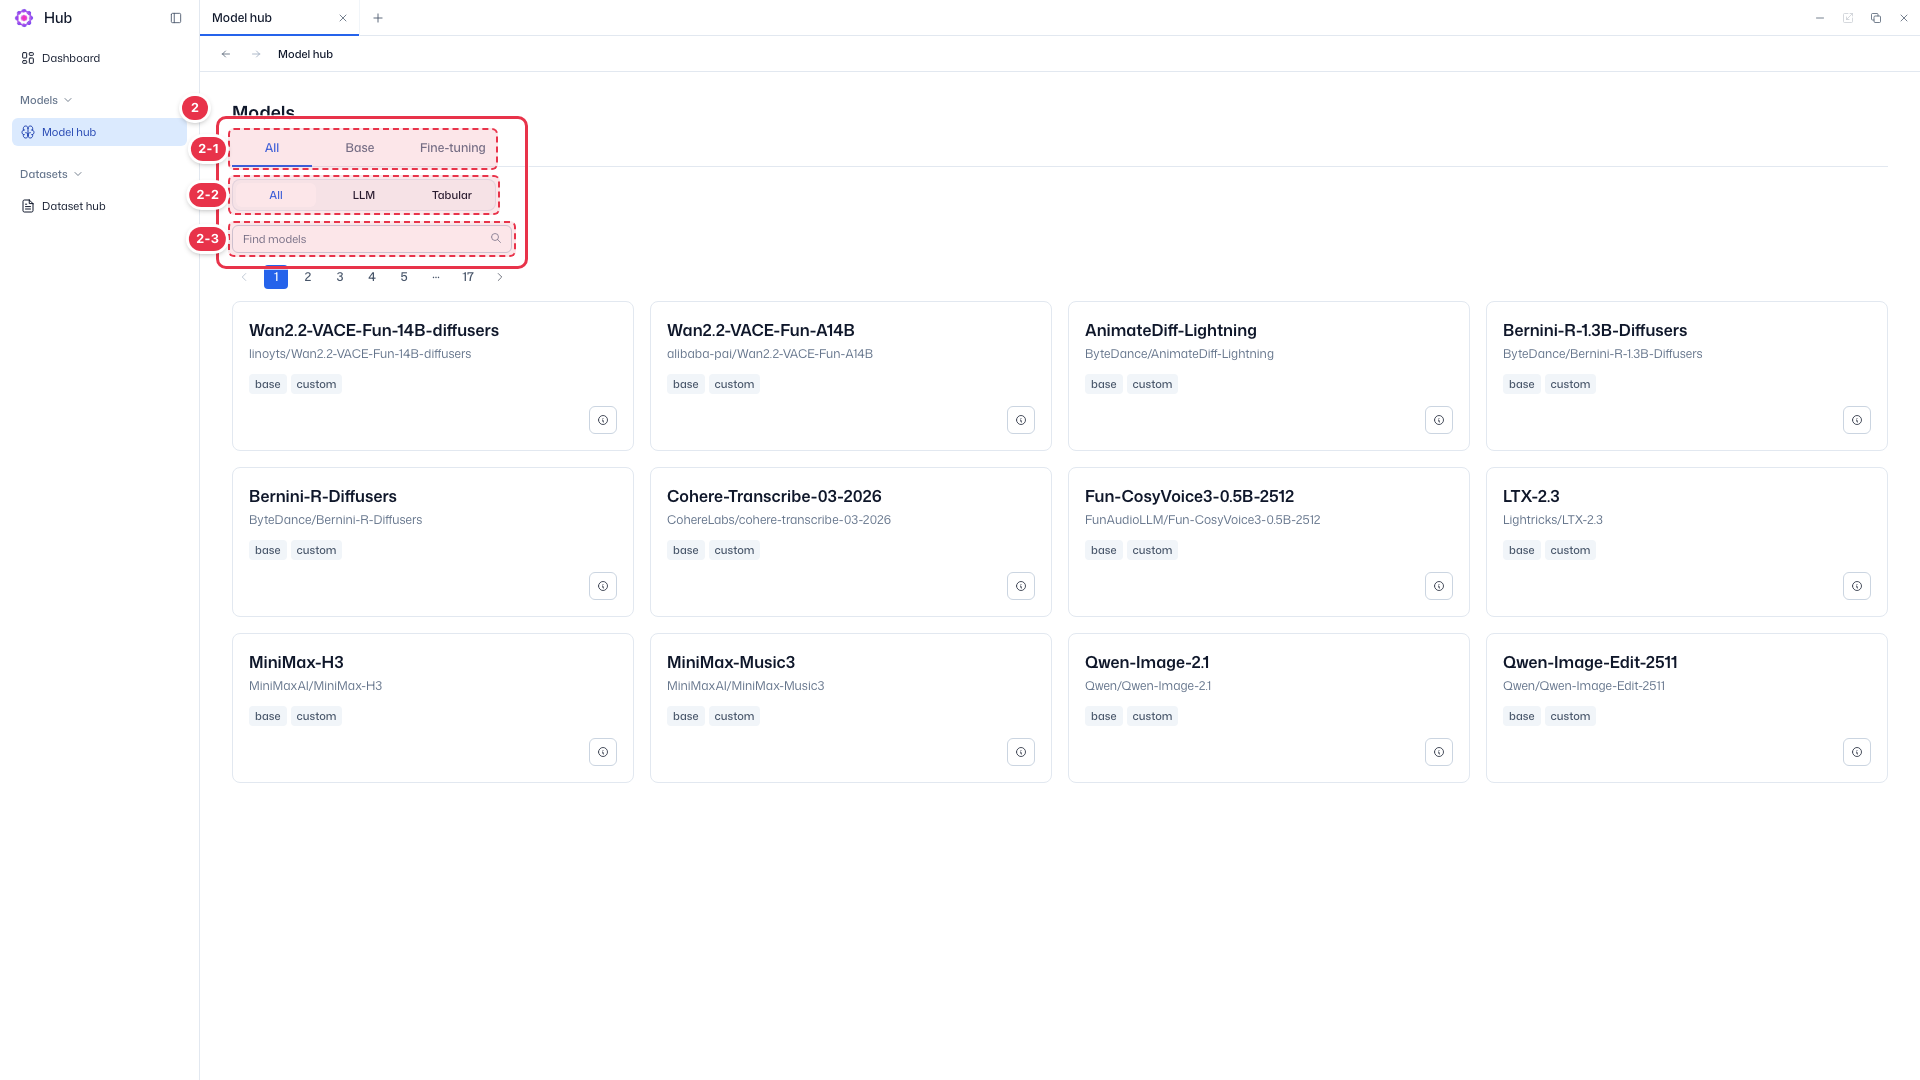1920x1080 pixels.
Task: Add a new tab with plus icon
Action: click(378, 18)
